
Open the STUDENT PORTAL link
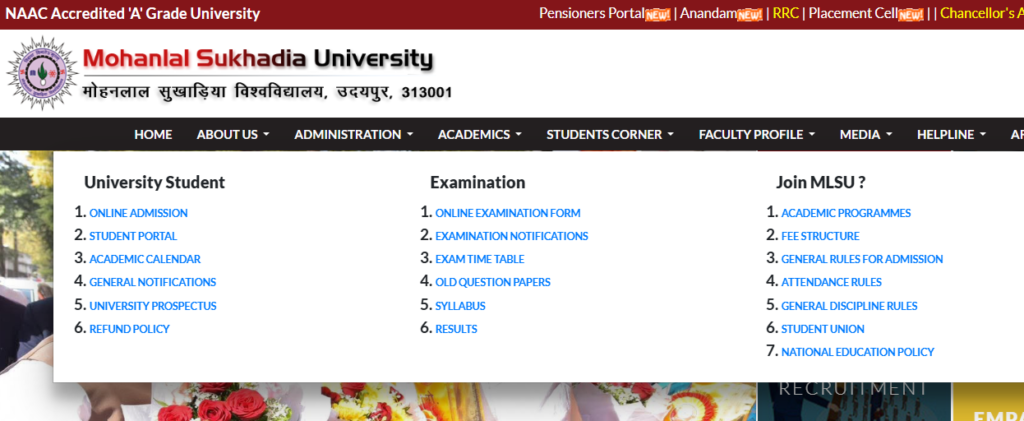(x=133, y=236)
